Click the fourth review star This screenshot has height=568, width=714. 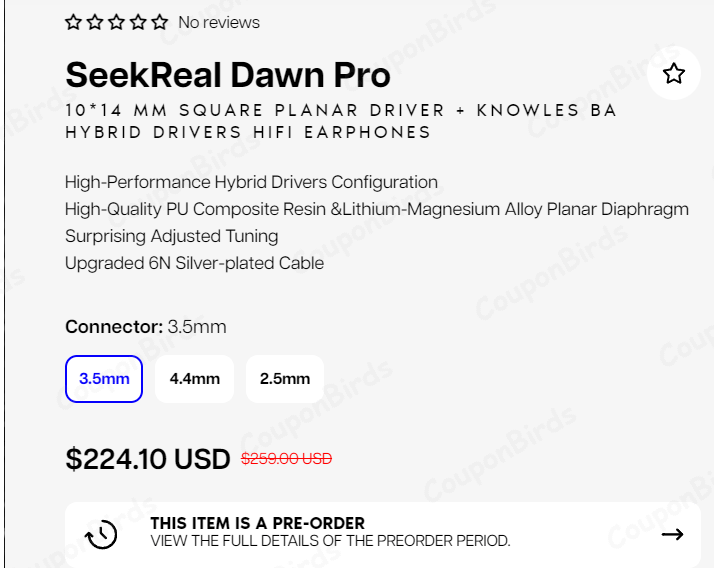(138, 22)
